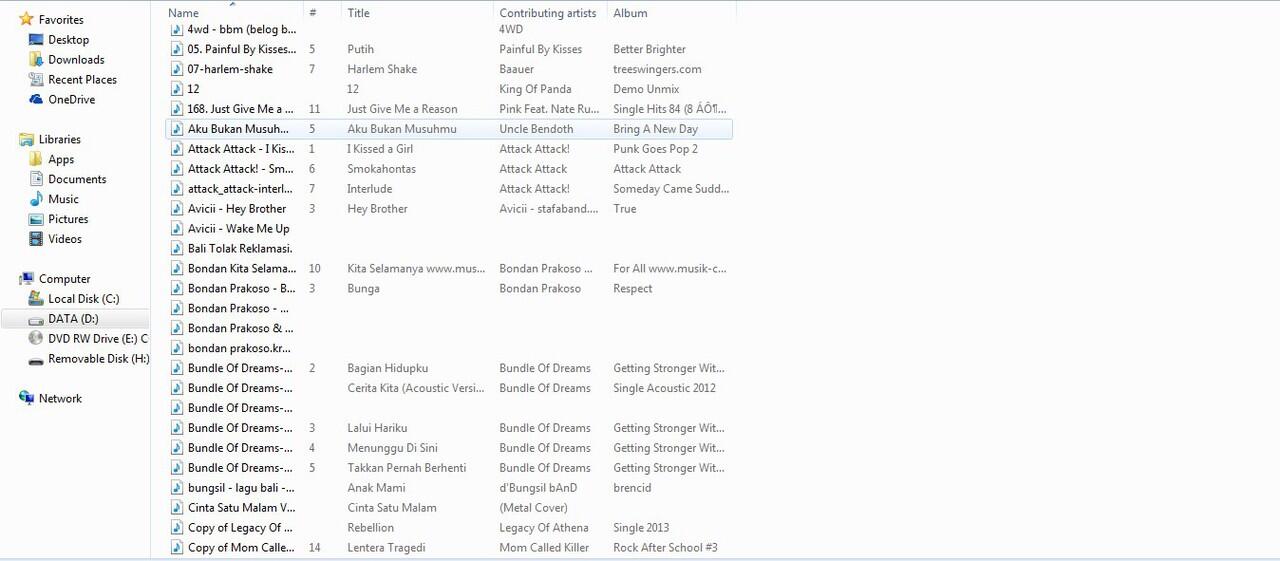Screen dimensions: 1280x561
Task: Select file 4wd - bbm (belog b...
Action: [x=242, y=29]
